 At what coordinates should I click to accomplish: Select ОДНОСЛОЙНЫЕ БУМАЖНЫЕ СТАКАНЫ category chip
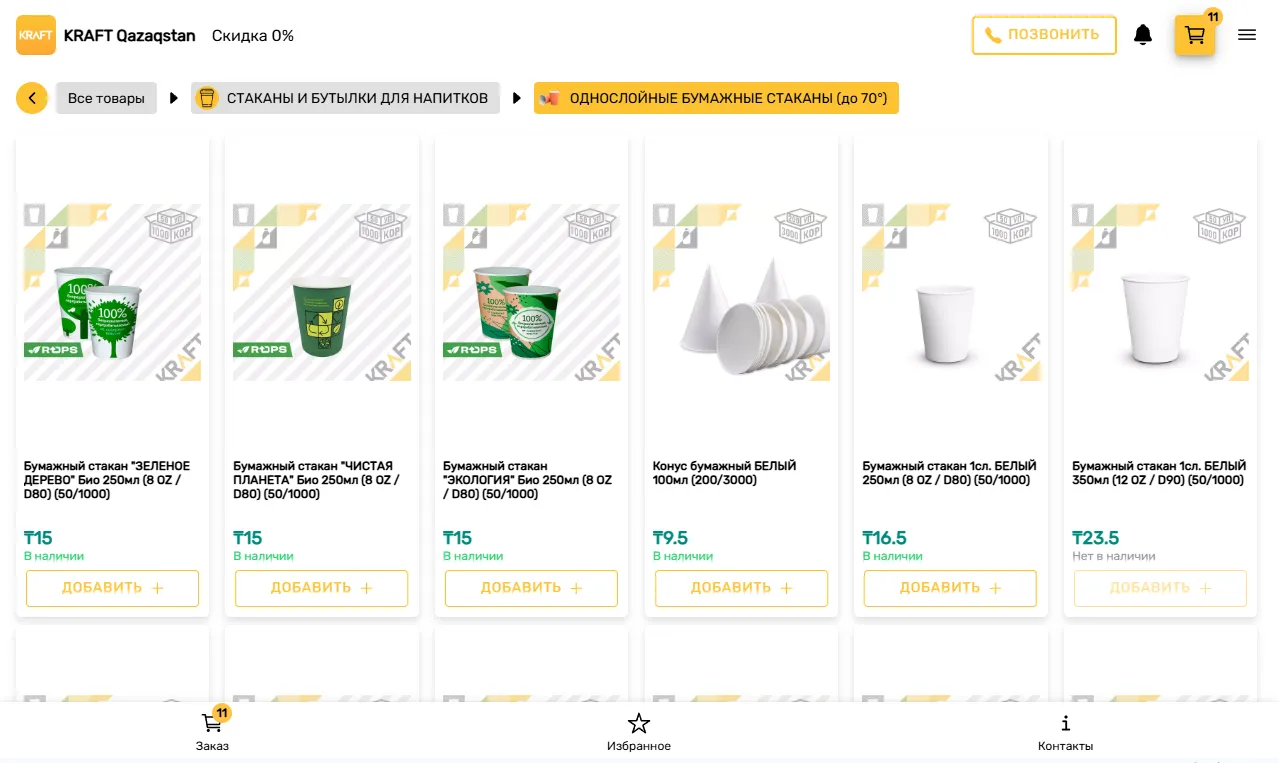[716, 98]
